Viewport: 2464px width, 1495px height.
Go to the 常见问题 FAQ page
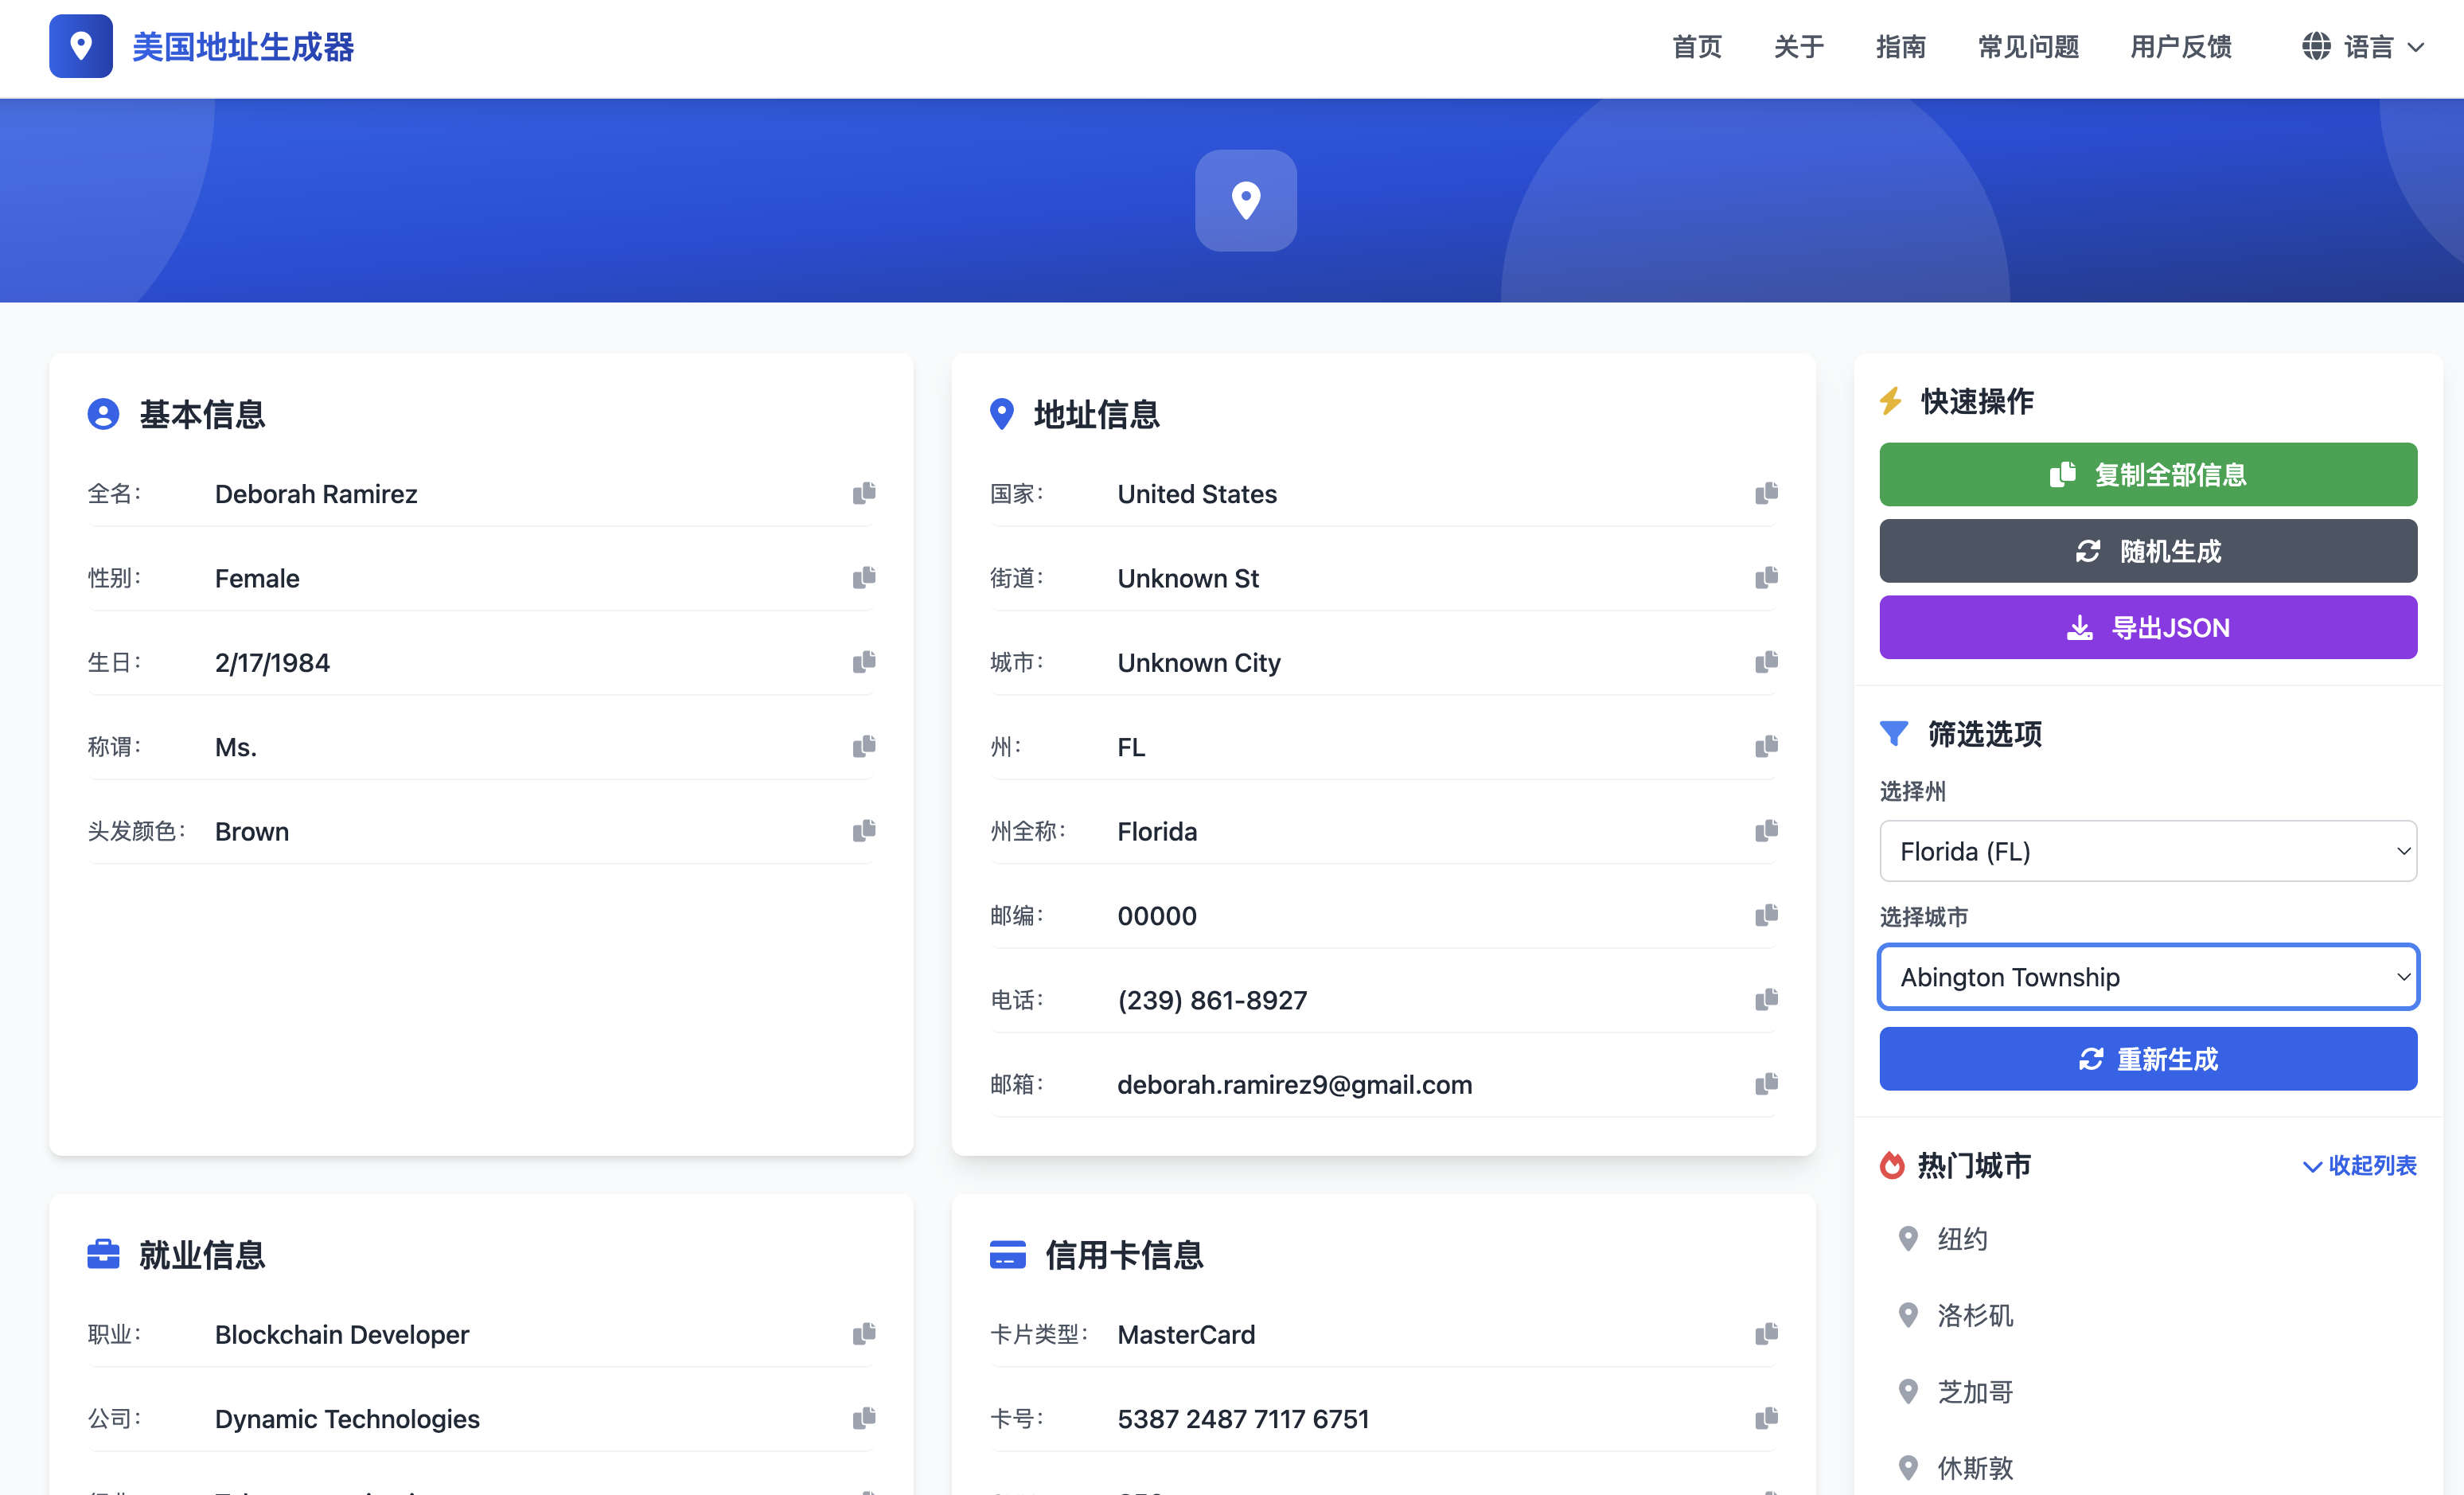point(2028,46)
